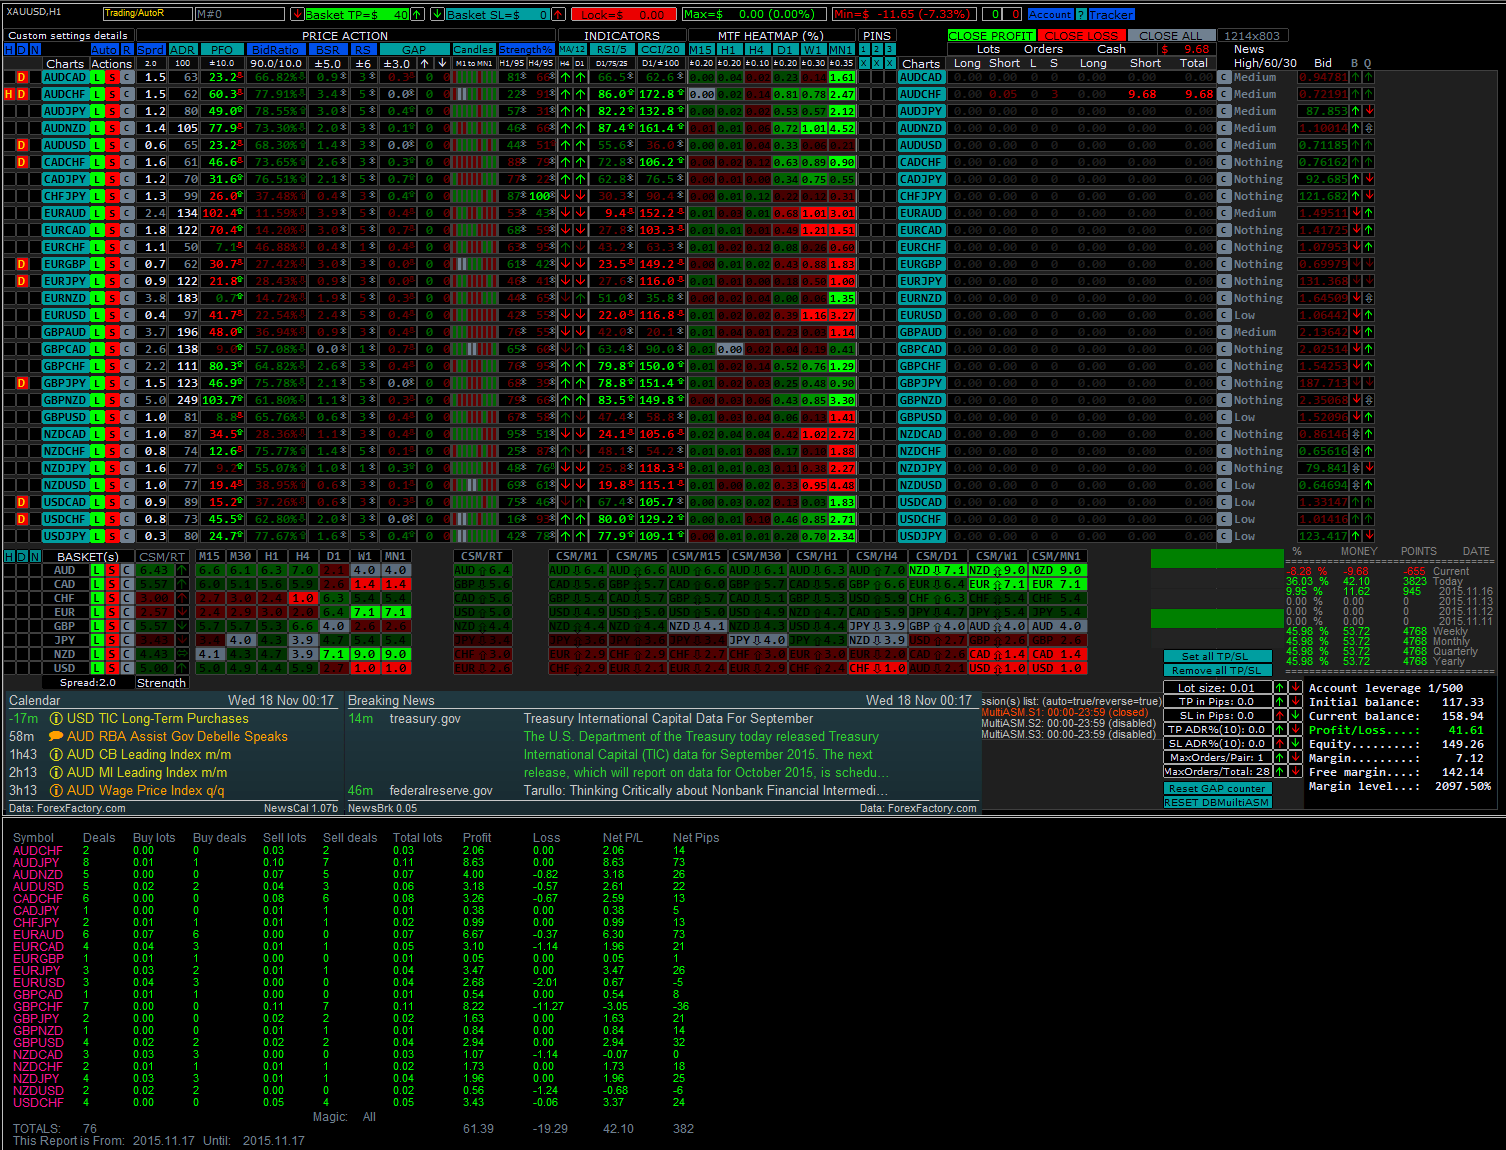Click the C (close) action button for AUDJPY
This screenshot has width=1506, height=1150.
point(127,111)
